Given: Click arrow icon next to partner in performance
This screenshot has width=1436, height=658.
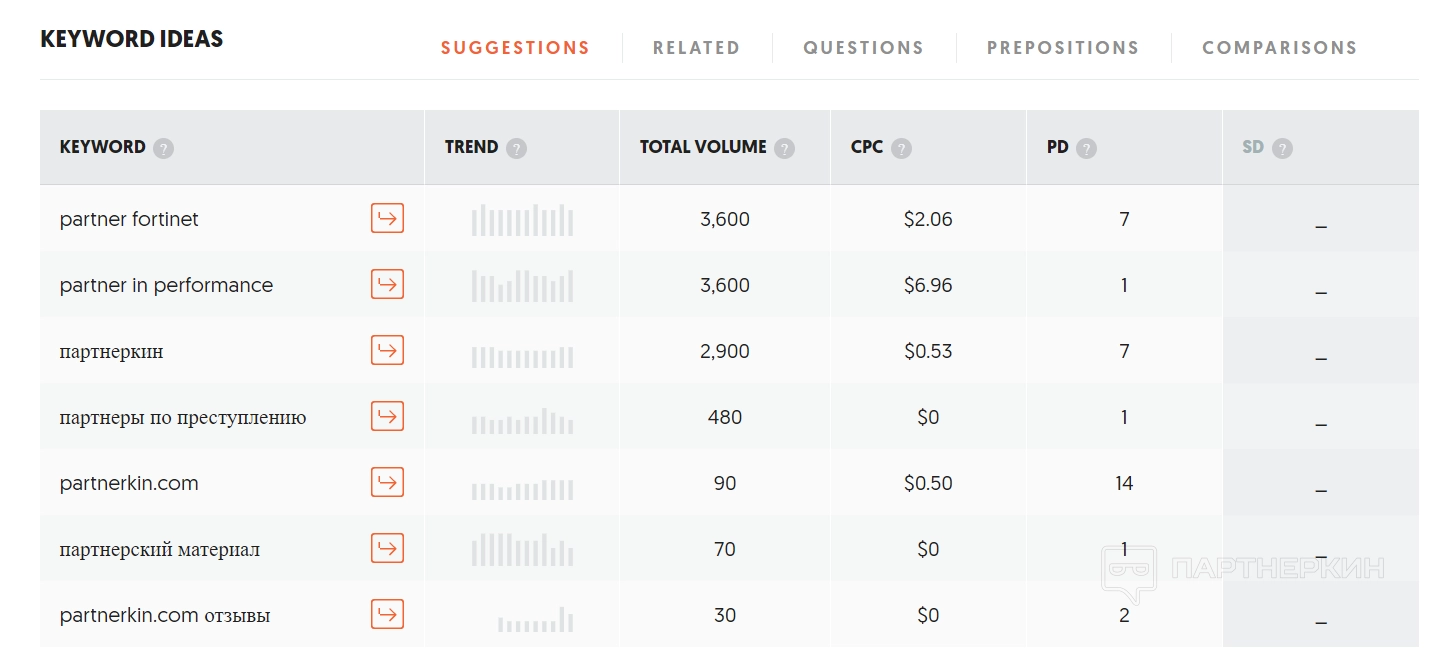Looking at the screenshot, I should [x=387, y=284].
